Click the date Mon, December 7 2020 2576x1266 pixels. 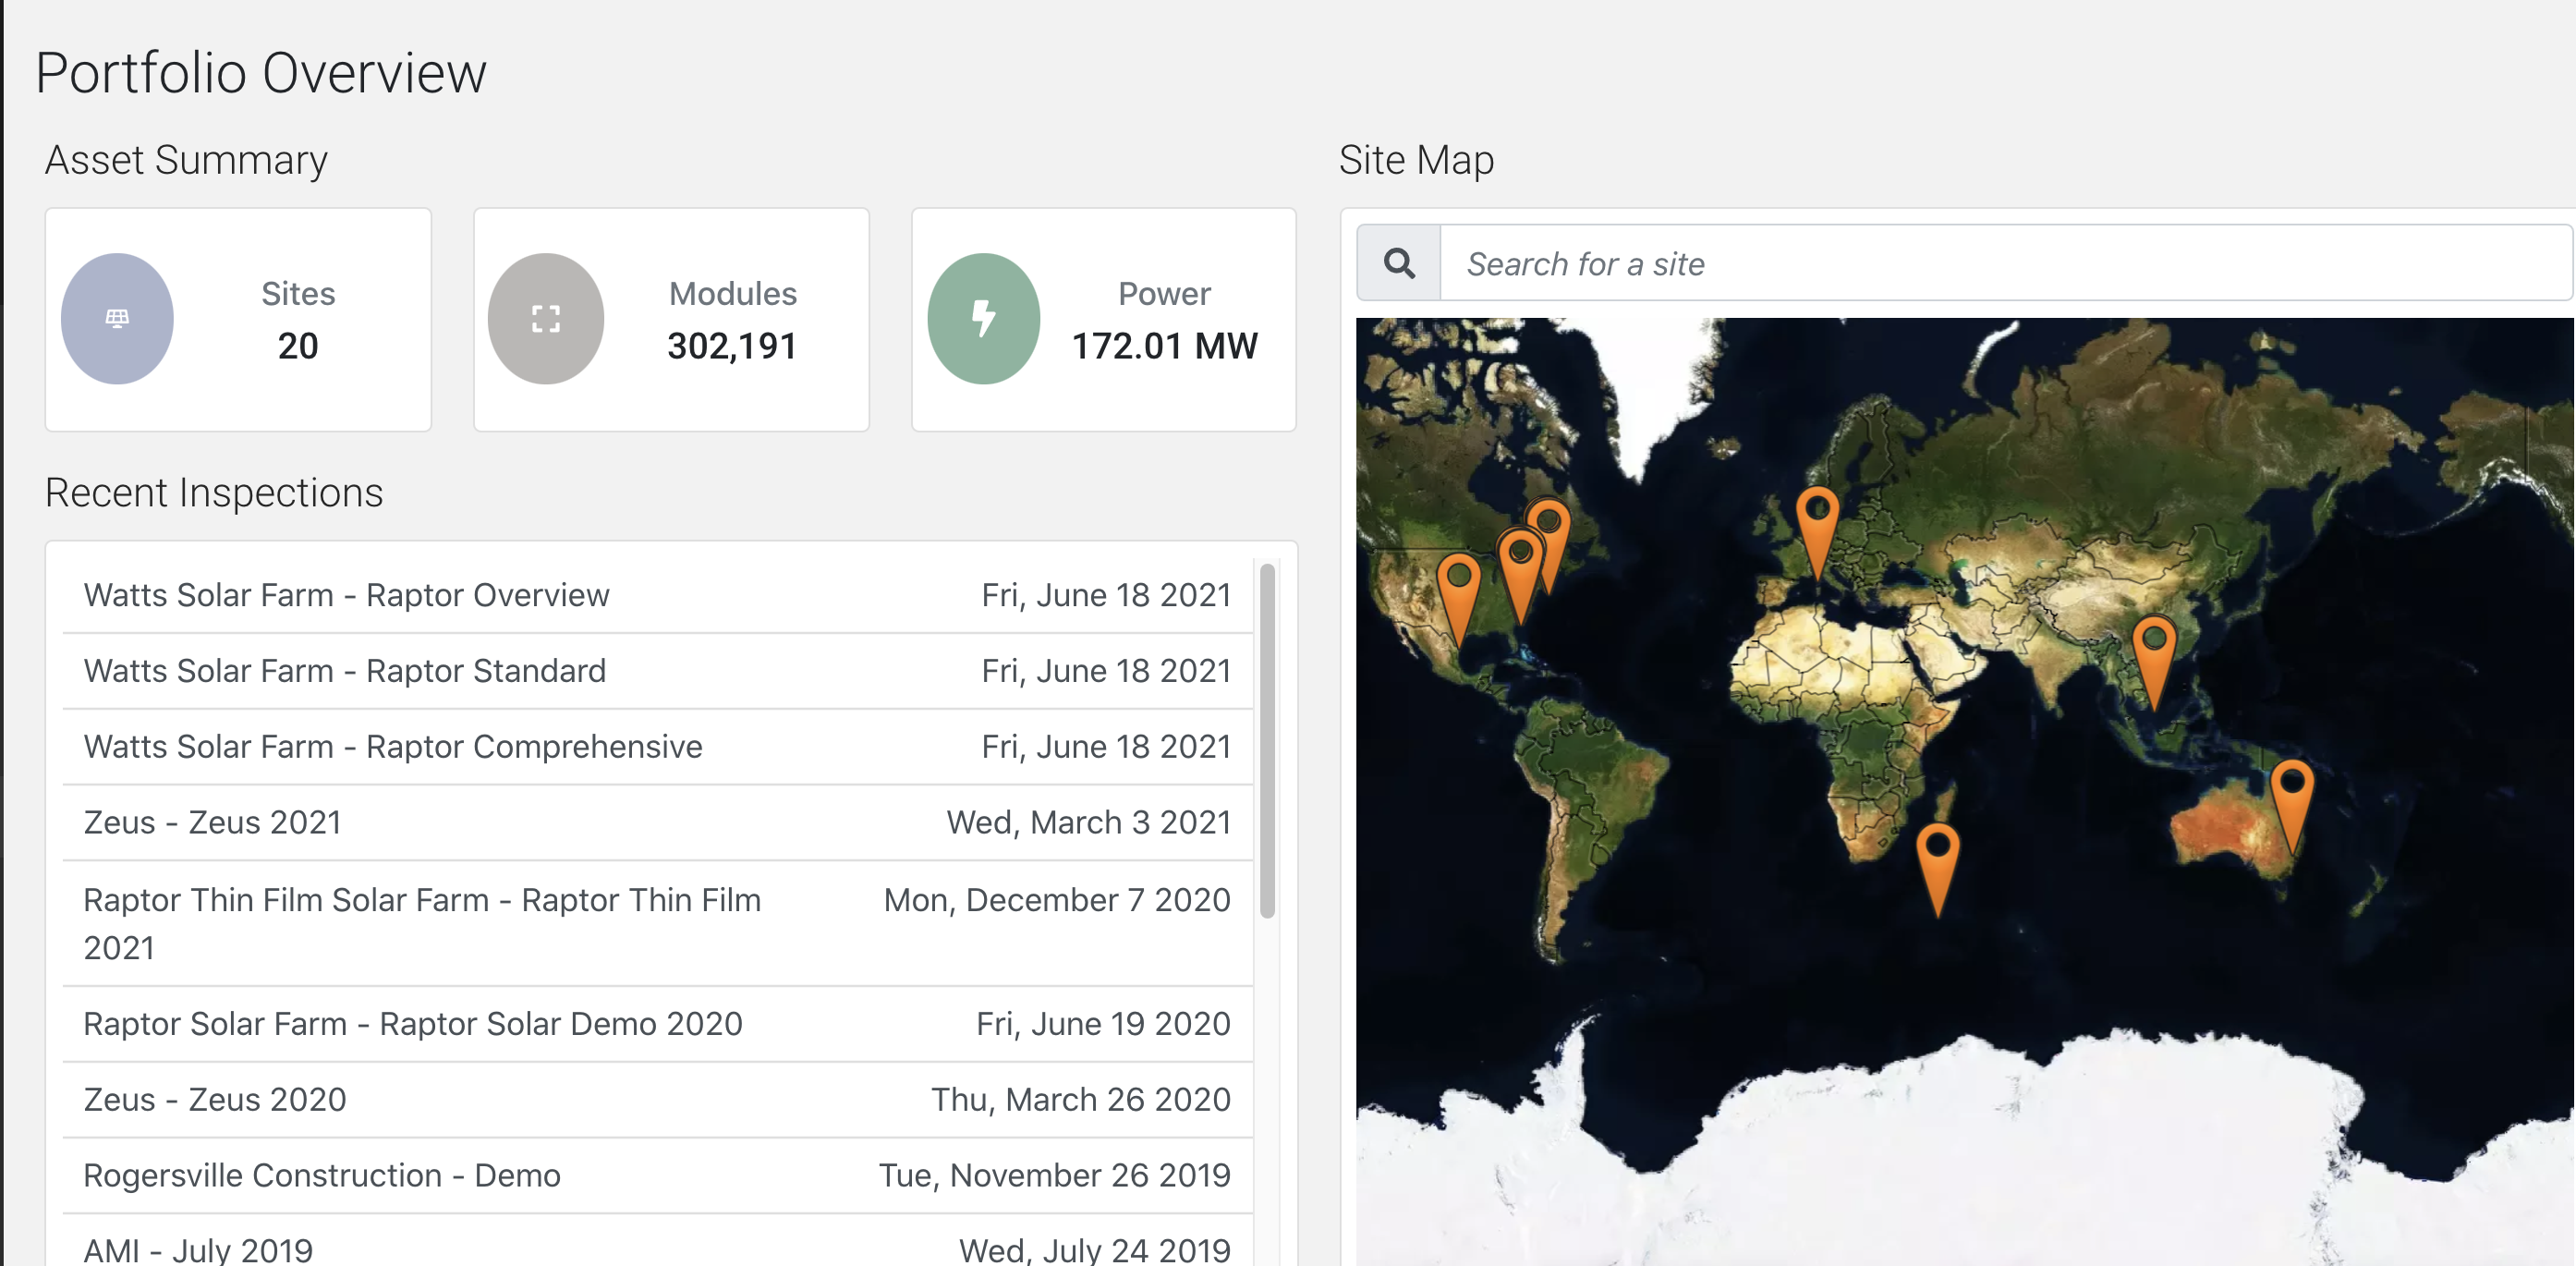pyautogui.click(x=1057, y=900)
